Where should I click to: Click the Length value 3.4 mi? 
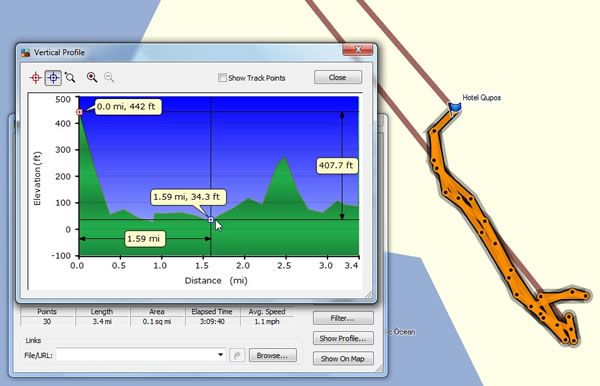click(x=102, y=322)
